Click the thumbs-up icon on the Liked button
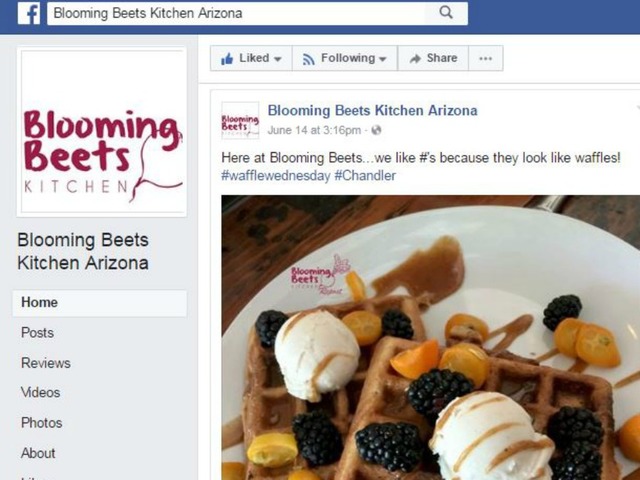 (227, 58)
